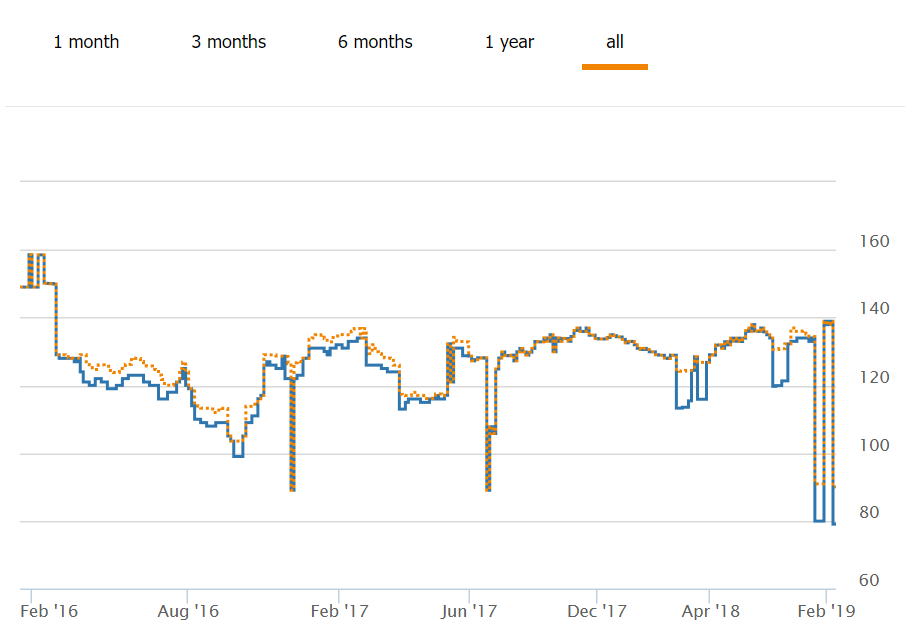Click the 100 price axis label
905x625 pixels.
(x=875, y=445)
